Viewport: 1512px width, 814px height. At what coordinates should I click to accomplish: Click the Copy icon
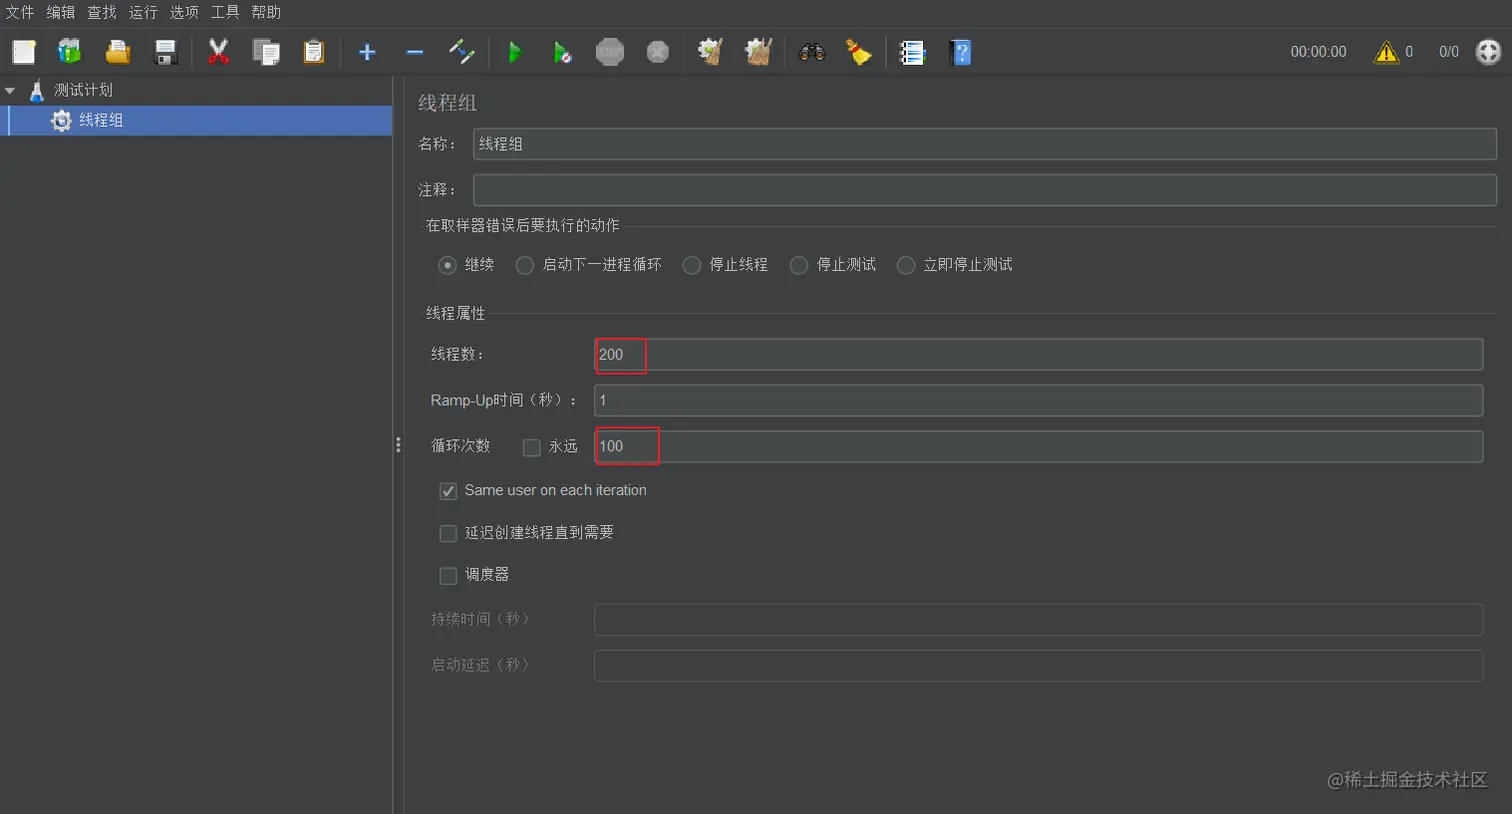tap(266, 52)
